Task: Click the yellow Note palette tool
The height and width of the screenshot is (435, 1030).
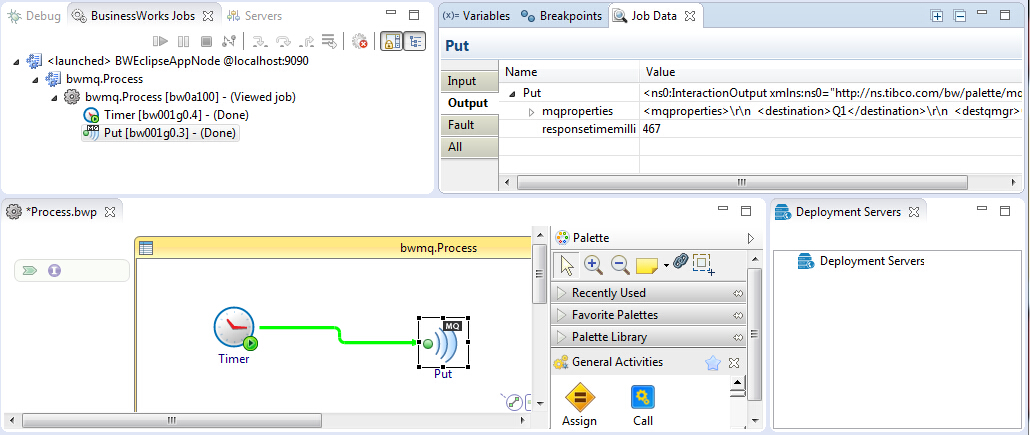Action: (647, 265)
